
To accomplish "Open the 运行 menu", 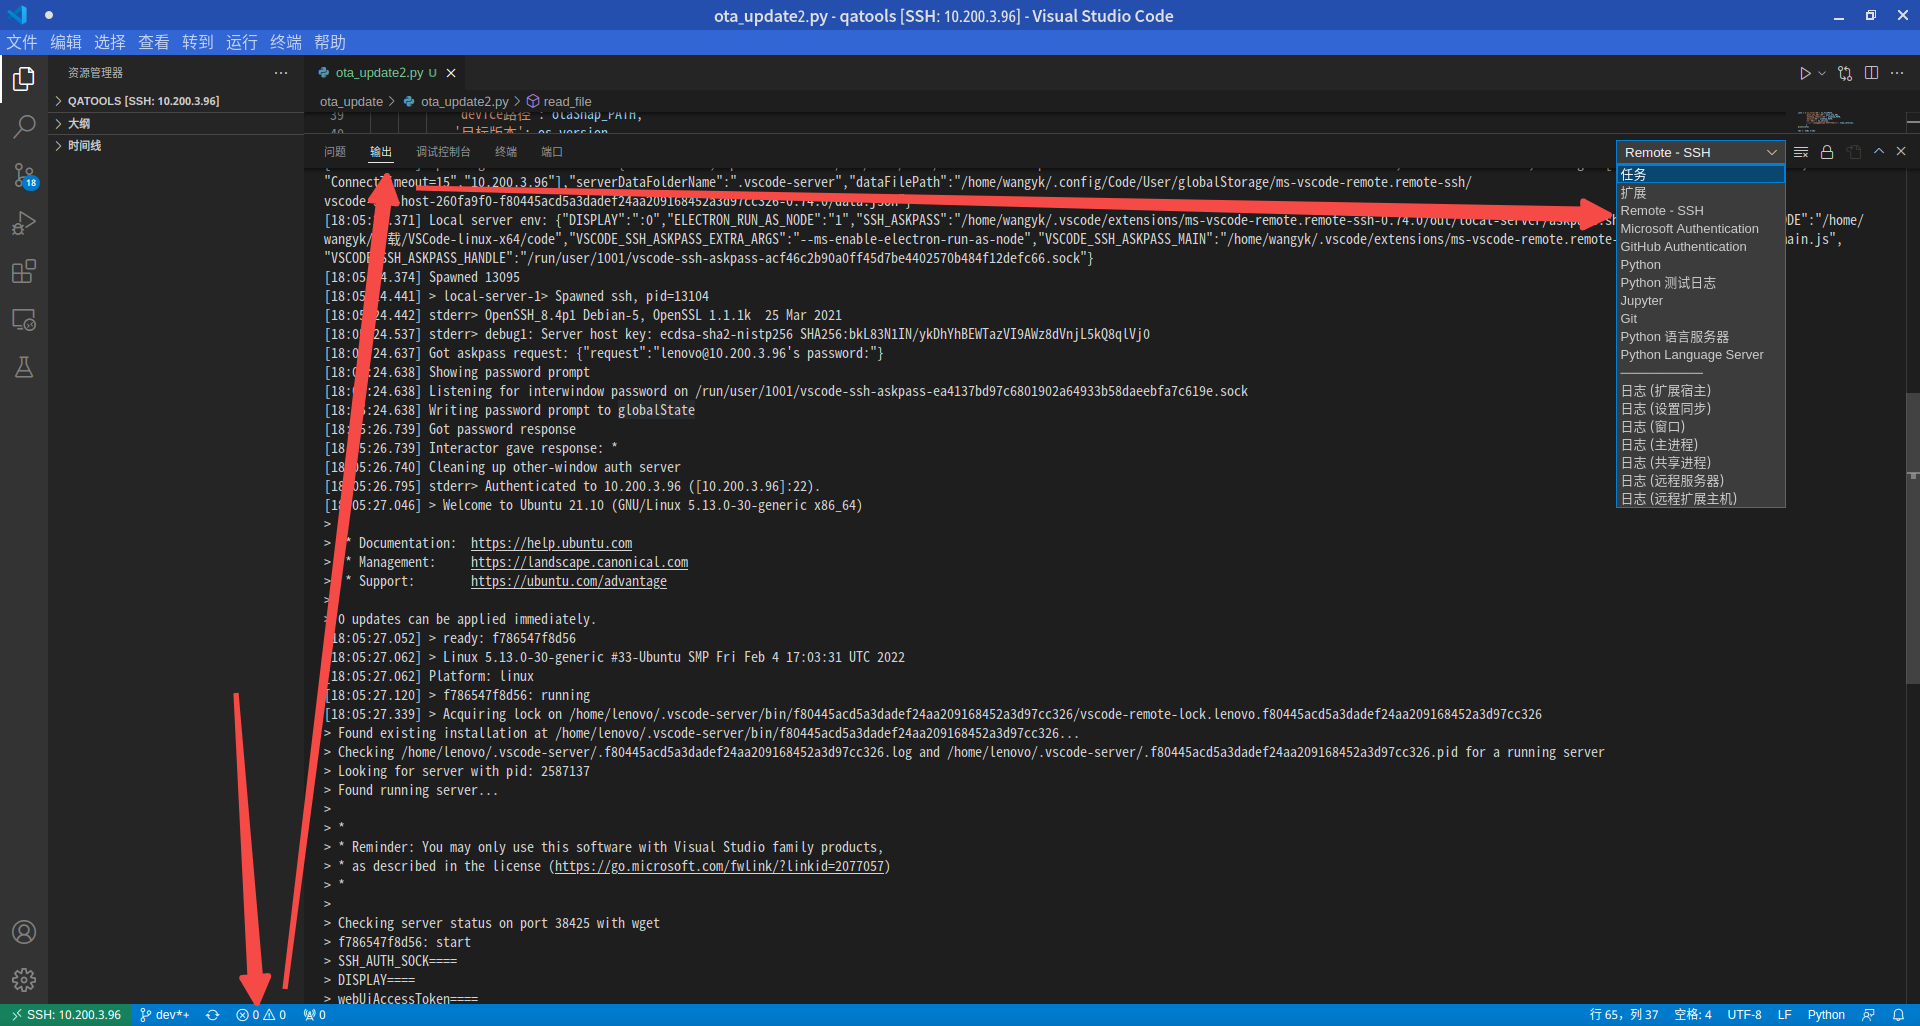I will pyautogui.click(x=242, y=42).
